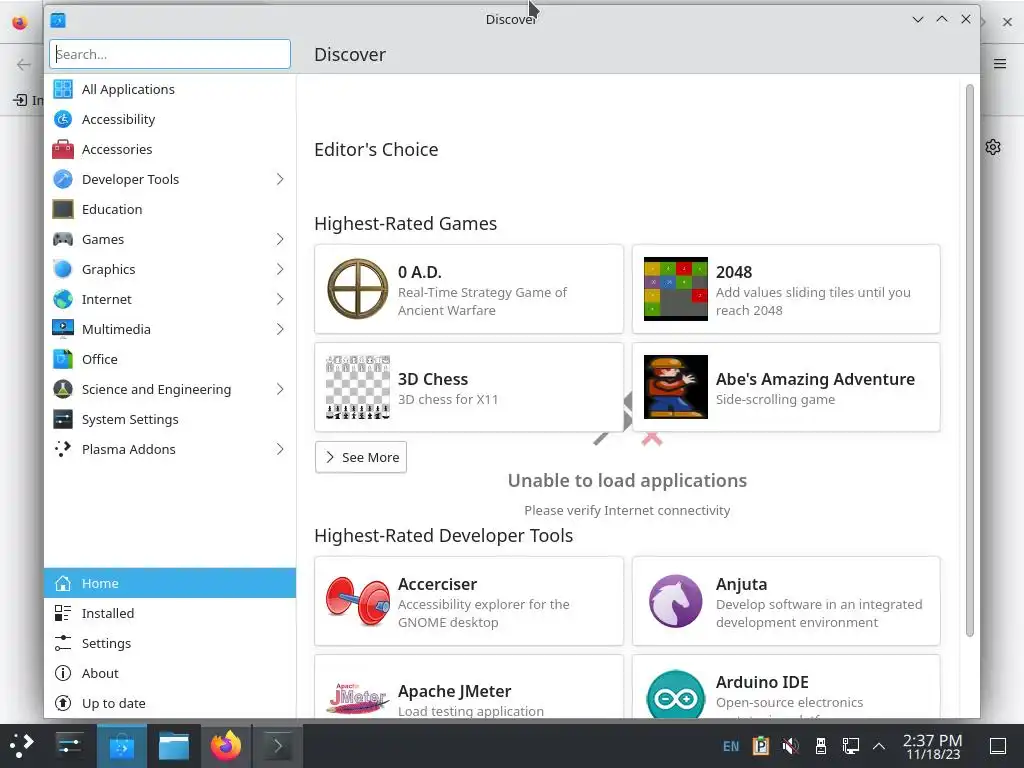Click the Anjuta purple horse icon

pos(675,601)
